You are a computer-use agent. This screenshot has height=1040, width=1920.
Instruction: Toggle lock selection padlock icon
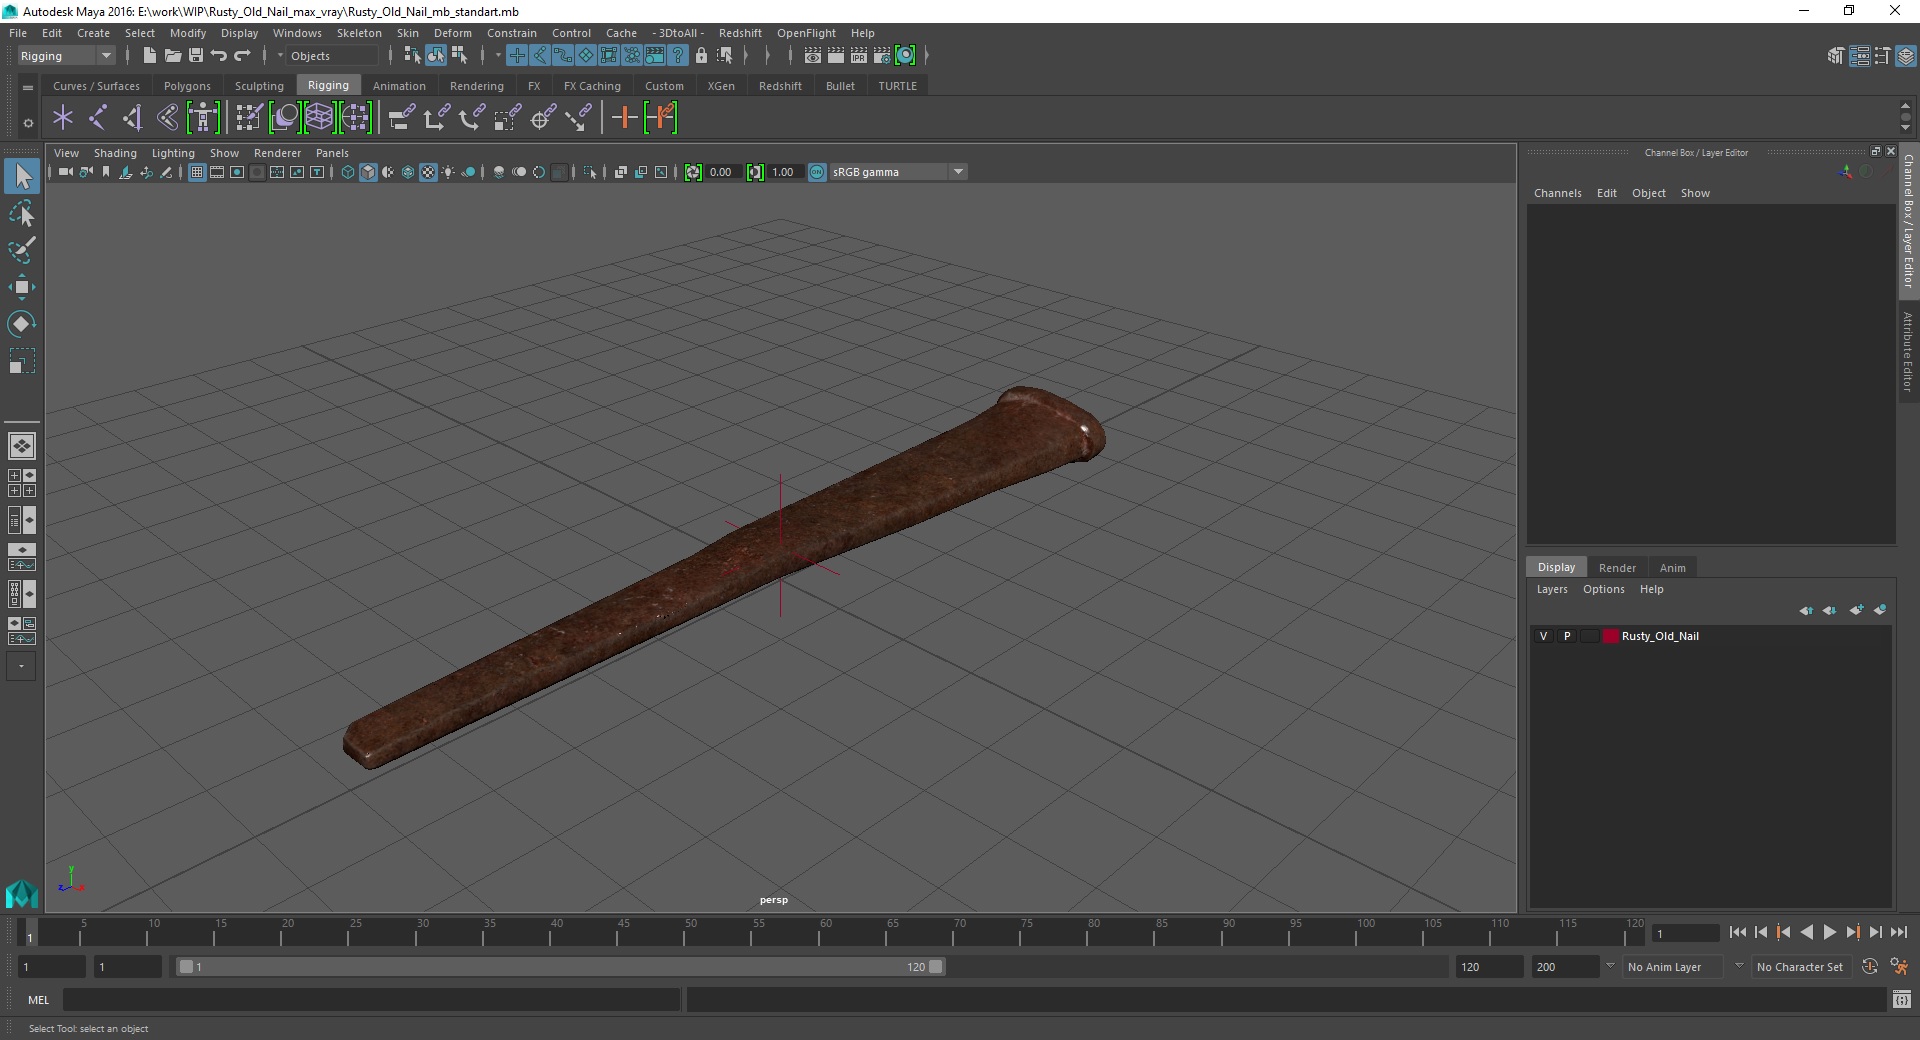[x=701, y=56]
